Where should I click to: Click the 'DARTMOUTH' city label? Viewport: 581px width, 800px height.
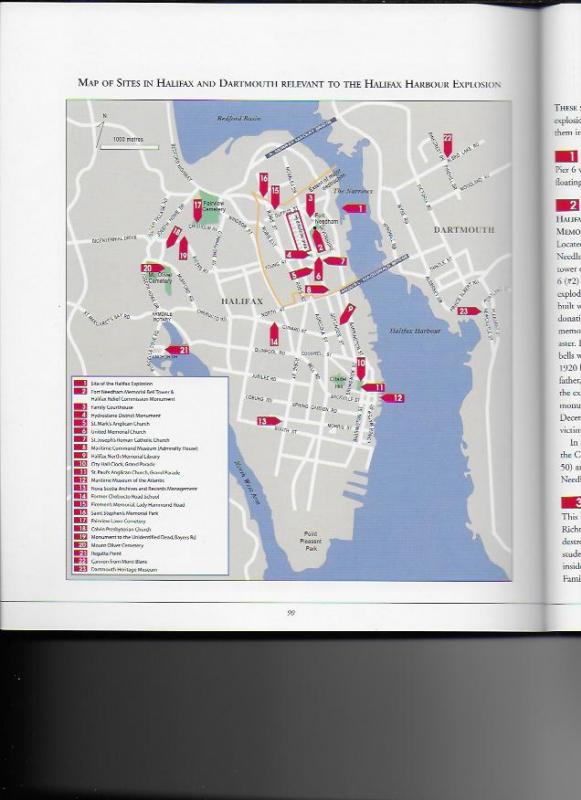point(464,230)
